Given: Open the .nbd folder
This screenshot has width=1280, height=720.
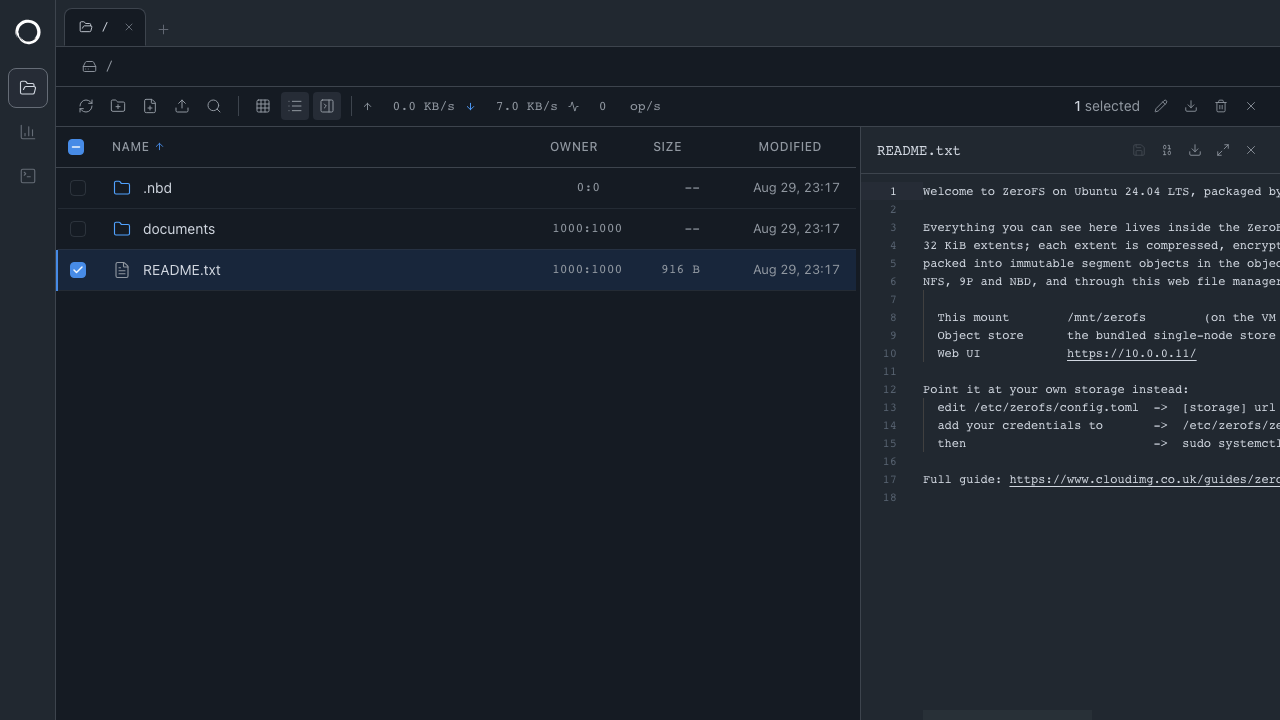Looking at the screenshot, I should [157, 188].
